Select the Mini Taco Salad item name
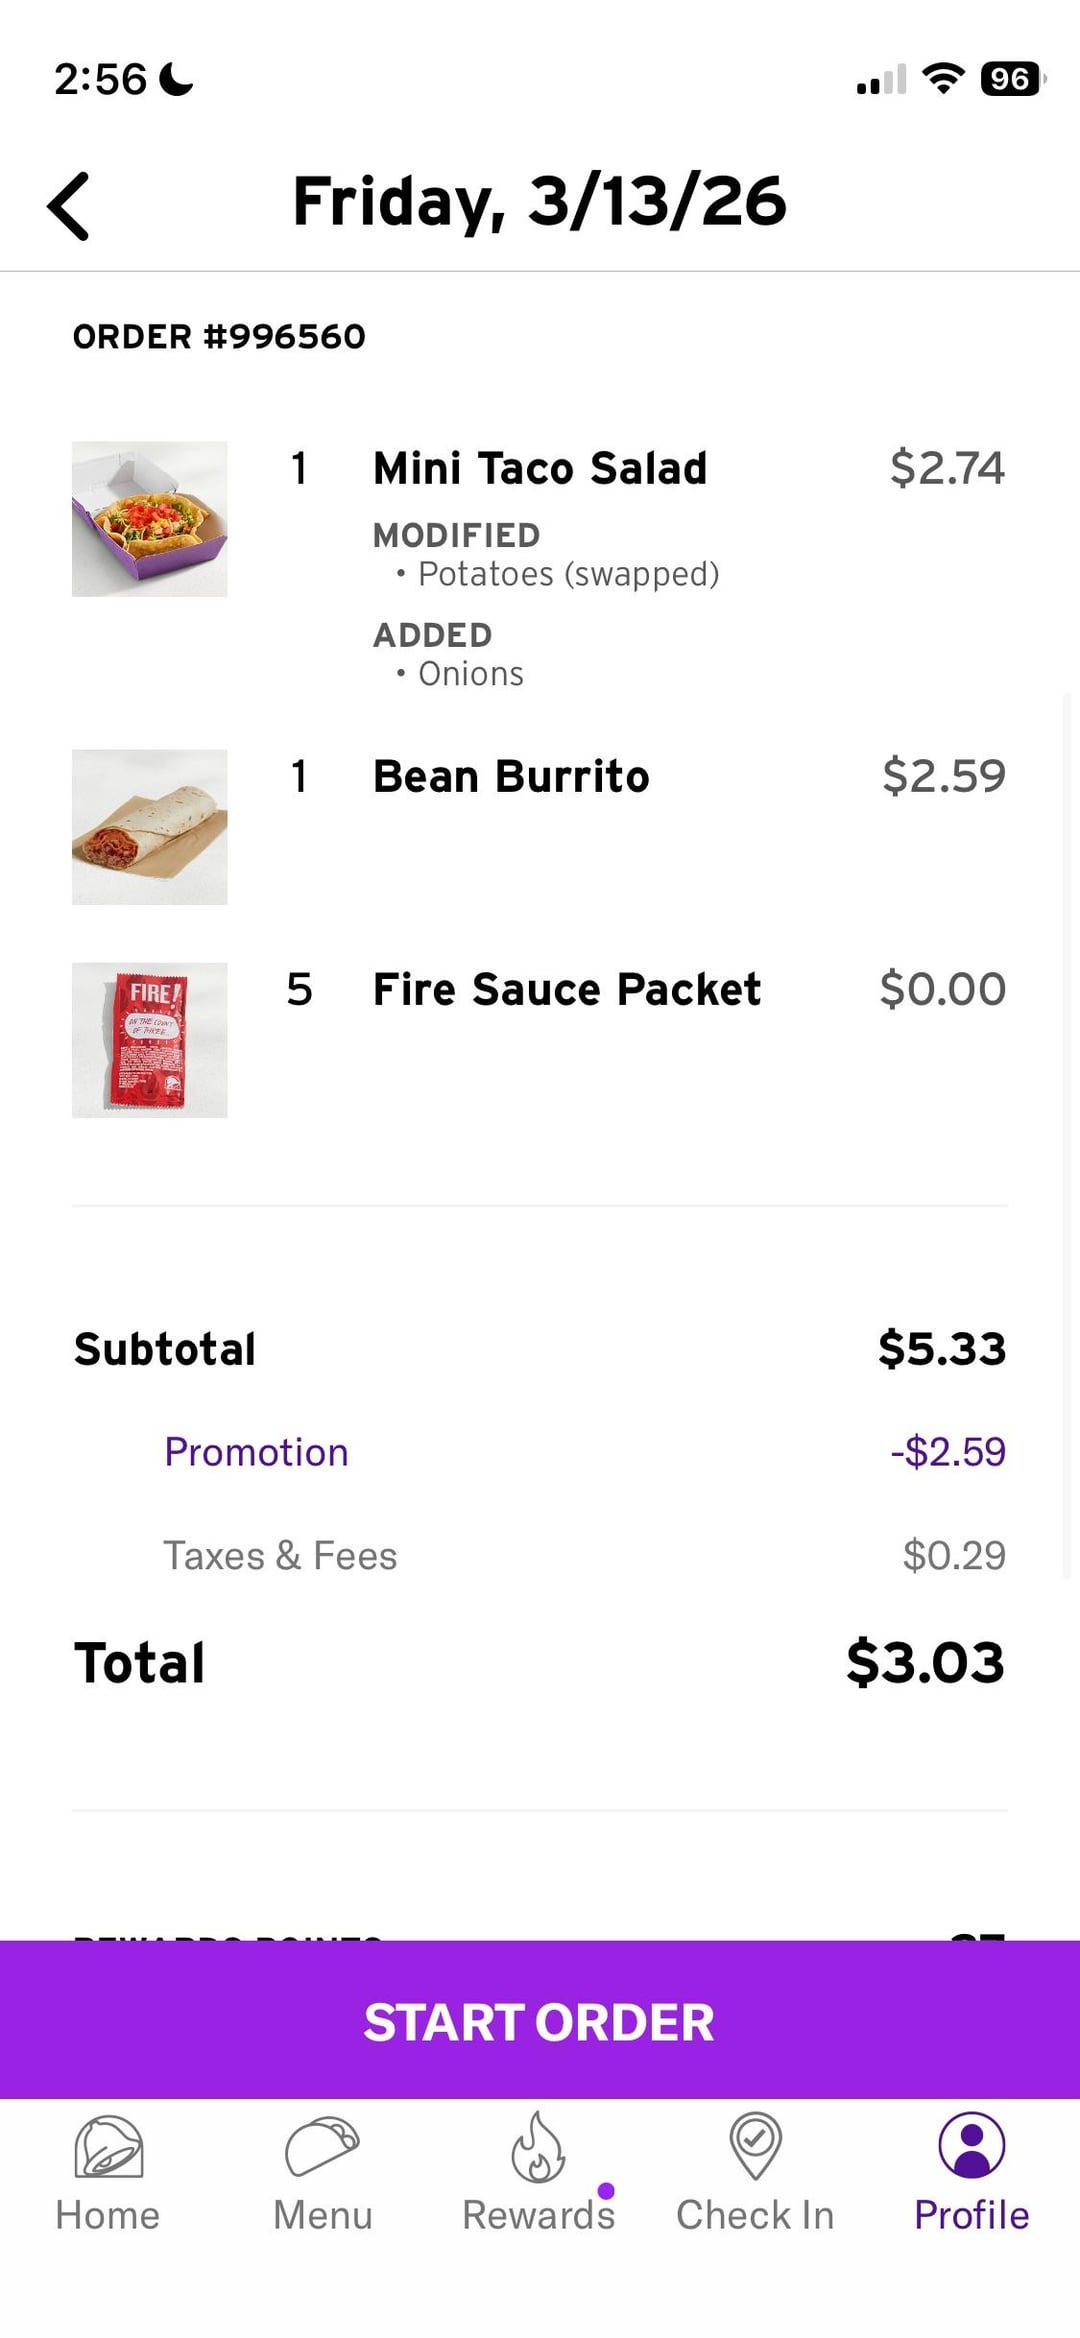The width and height of the screenshot is (1080, 2338). [540, 469]
